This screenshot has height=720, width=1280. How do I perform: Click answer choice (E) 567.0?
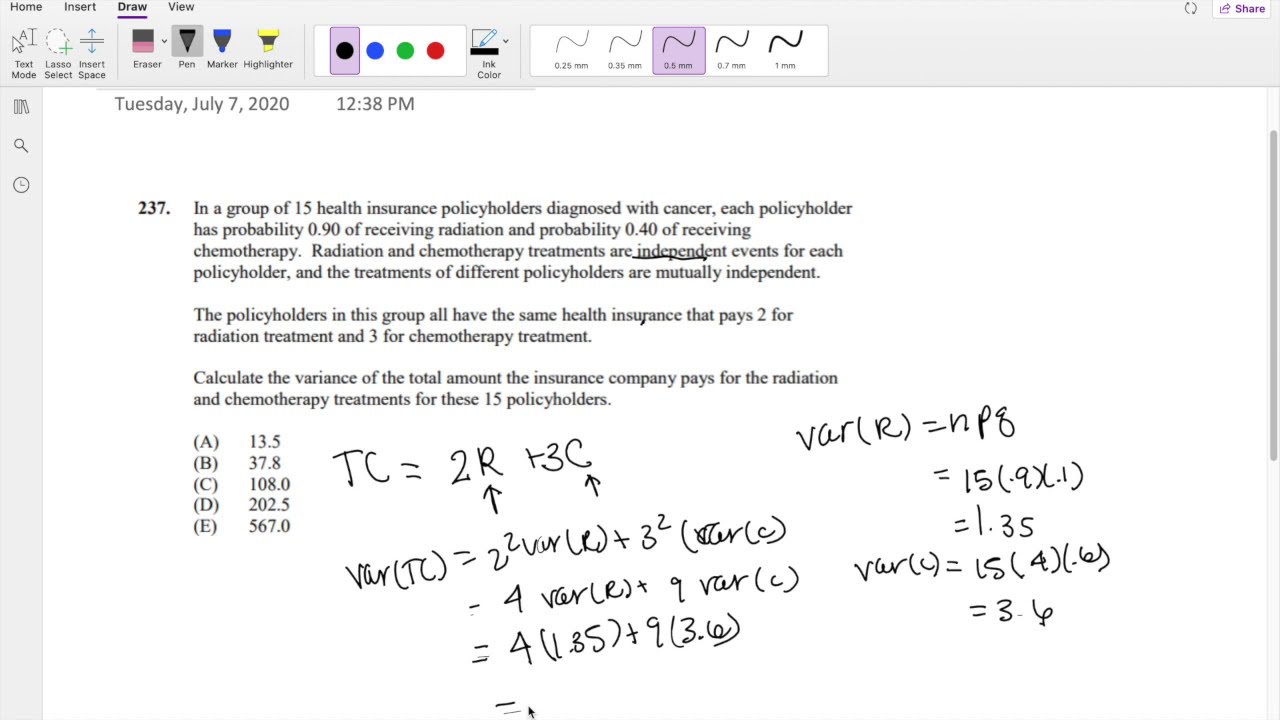click(242, 526)
